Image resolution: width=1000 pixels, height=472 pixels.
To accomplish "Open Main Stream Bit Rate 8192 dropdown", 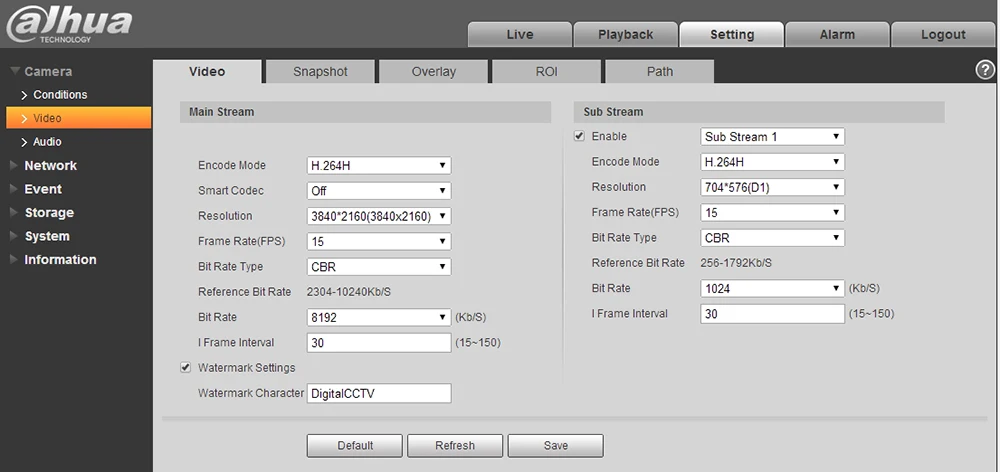I will tap(379, 317).
